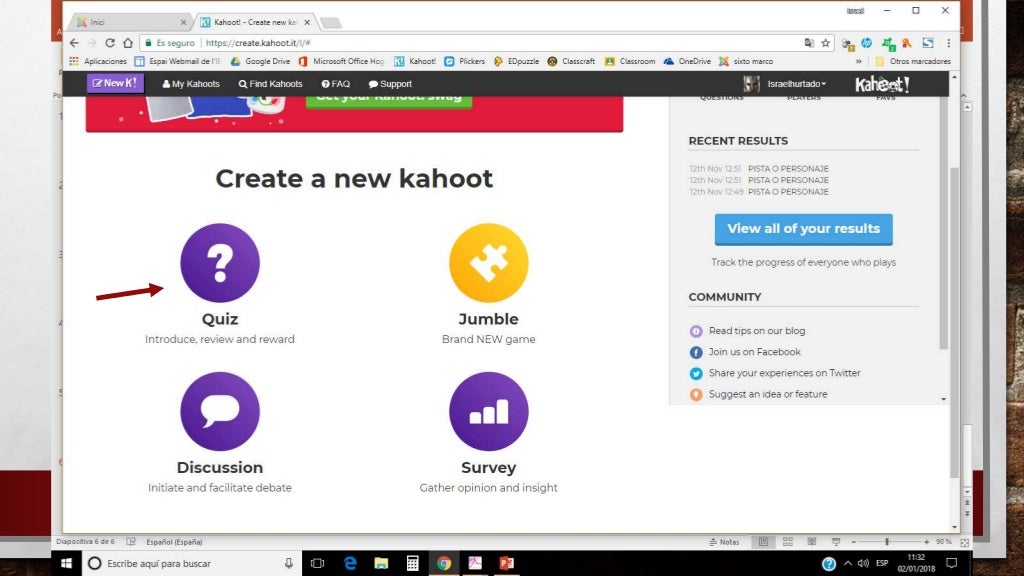Close the Inici browser tab

pos(183,22)
